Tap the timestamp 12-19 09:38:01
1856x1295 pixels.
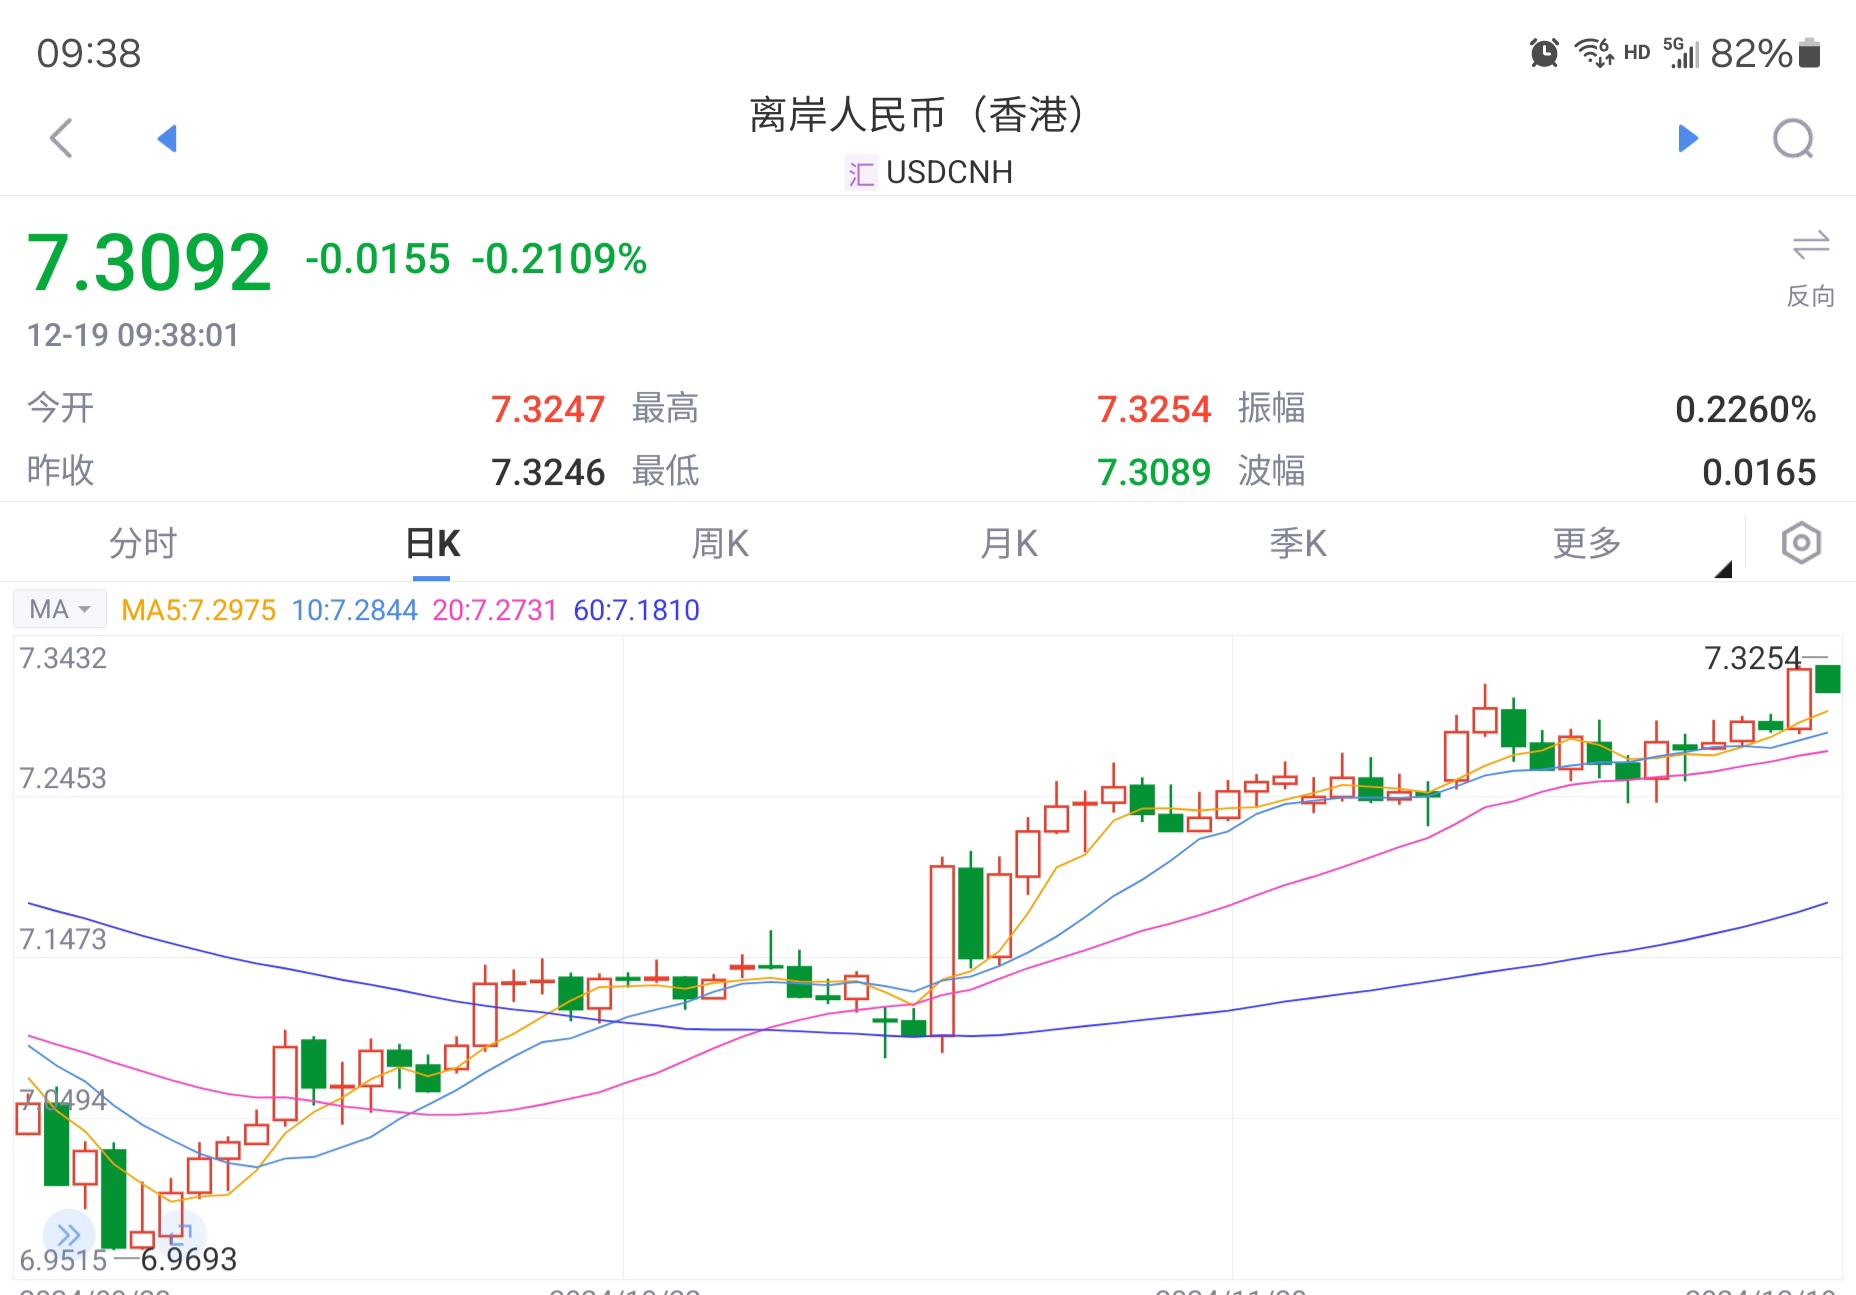click(x=133, y=335)
